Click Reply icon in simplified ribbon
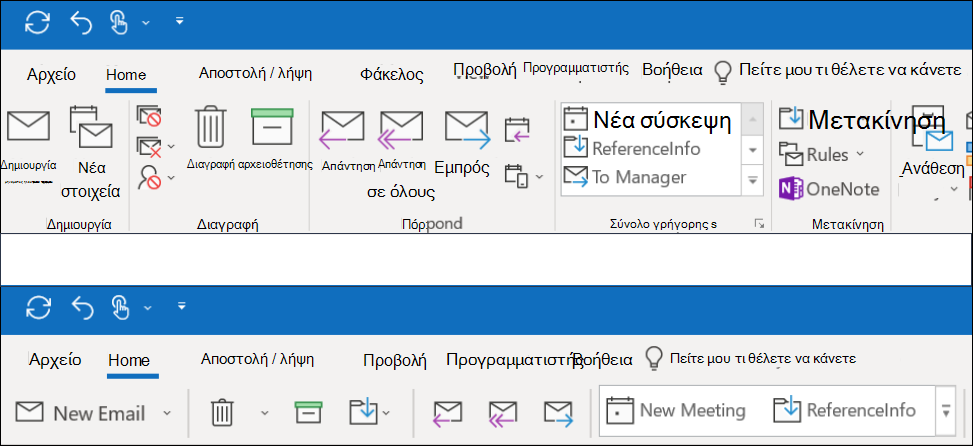973x446 pixels. click(447, 414)
